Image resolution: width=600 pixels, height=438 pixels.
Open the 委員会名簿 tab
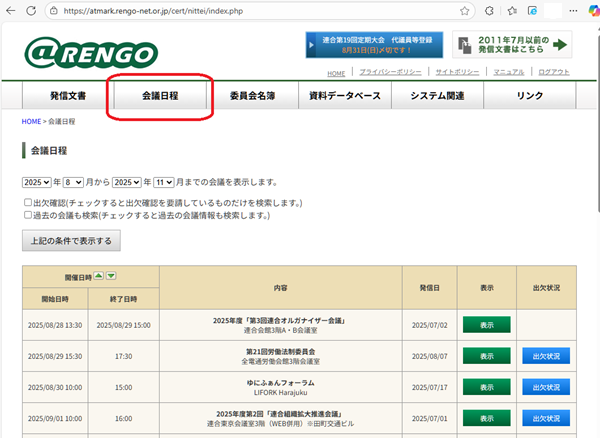coord(253,96)
